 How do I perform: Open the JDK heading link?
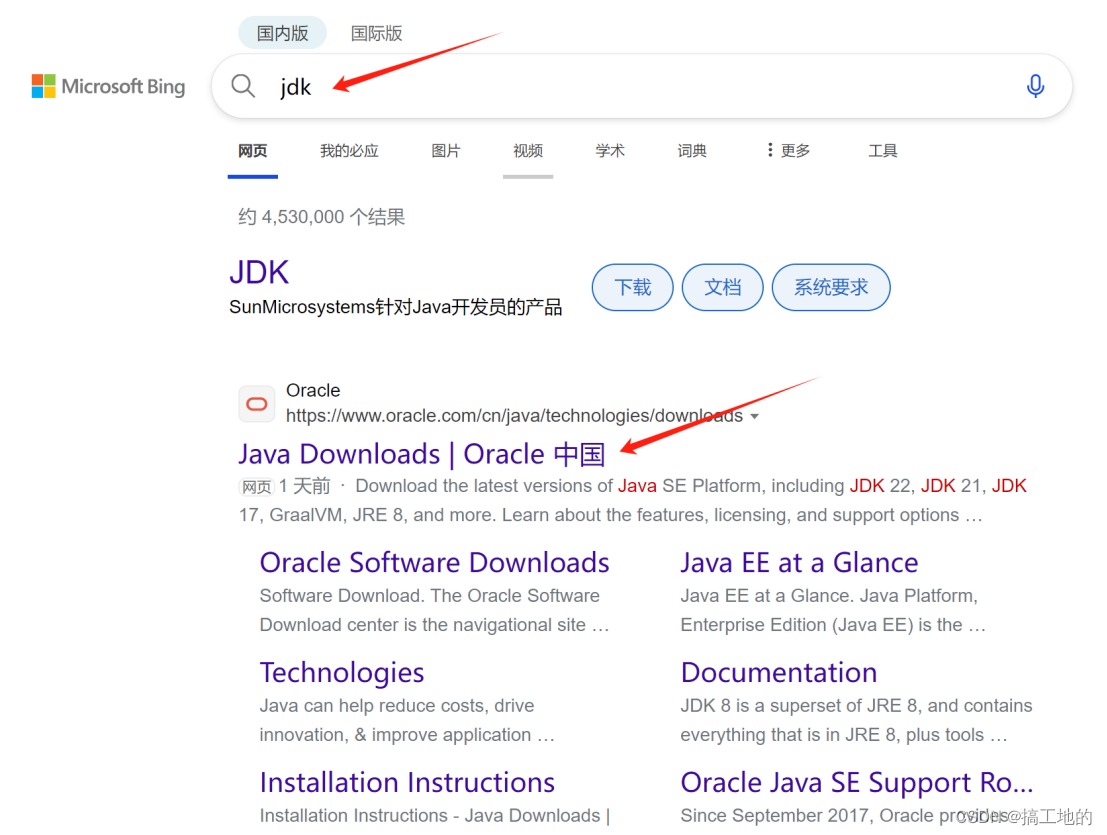[x=259, y=272]
